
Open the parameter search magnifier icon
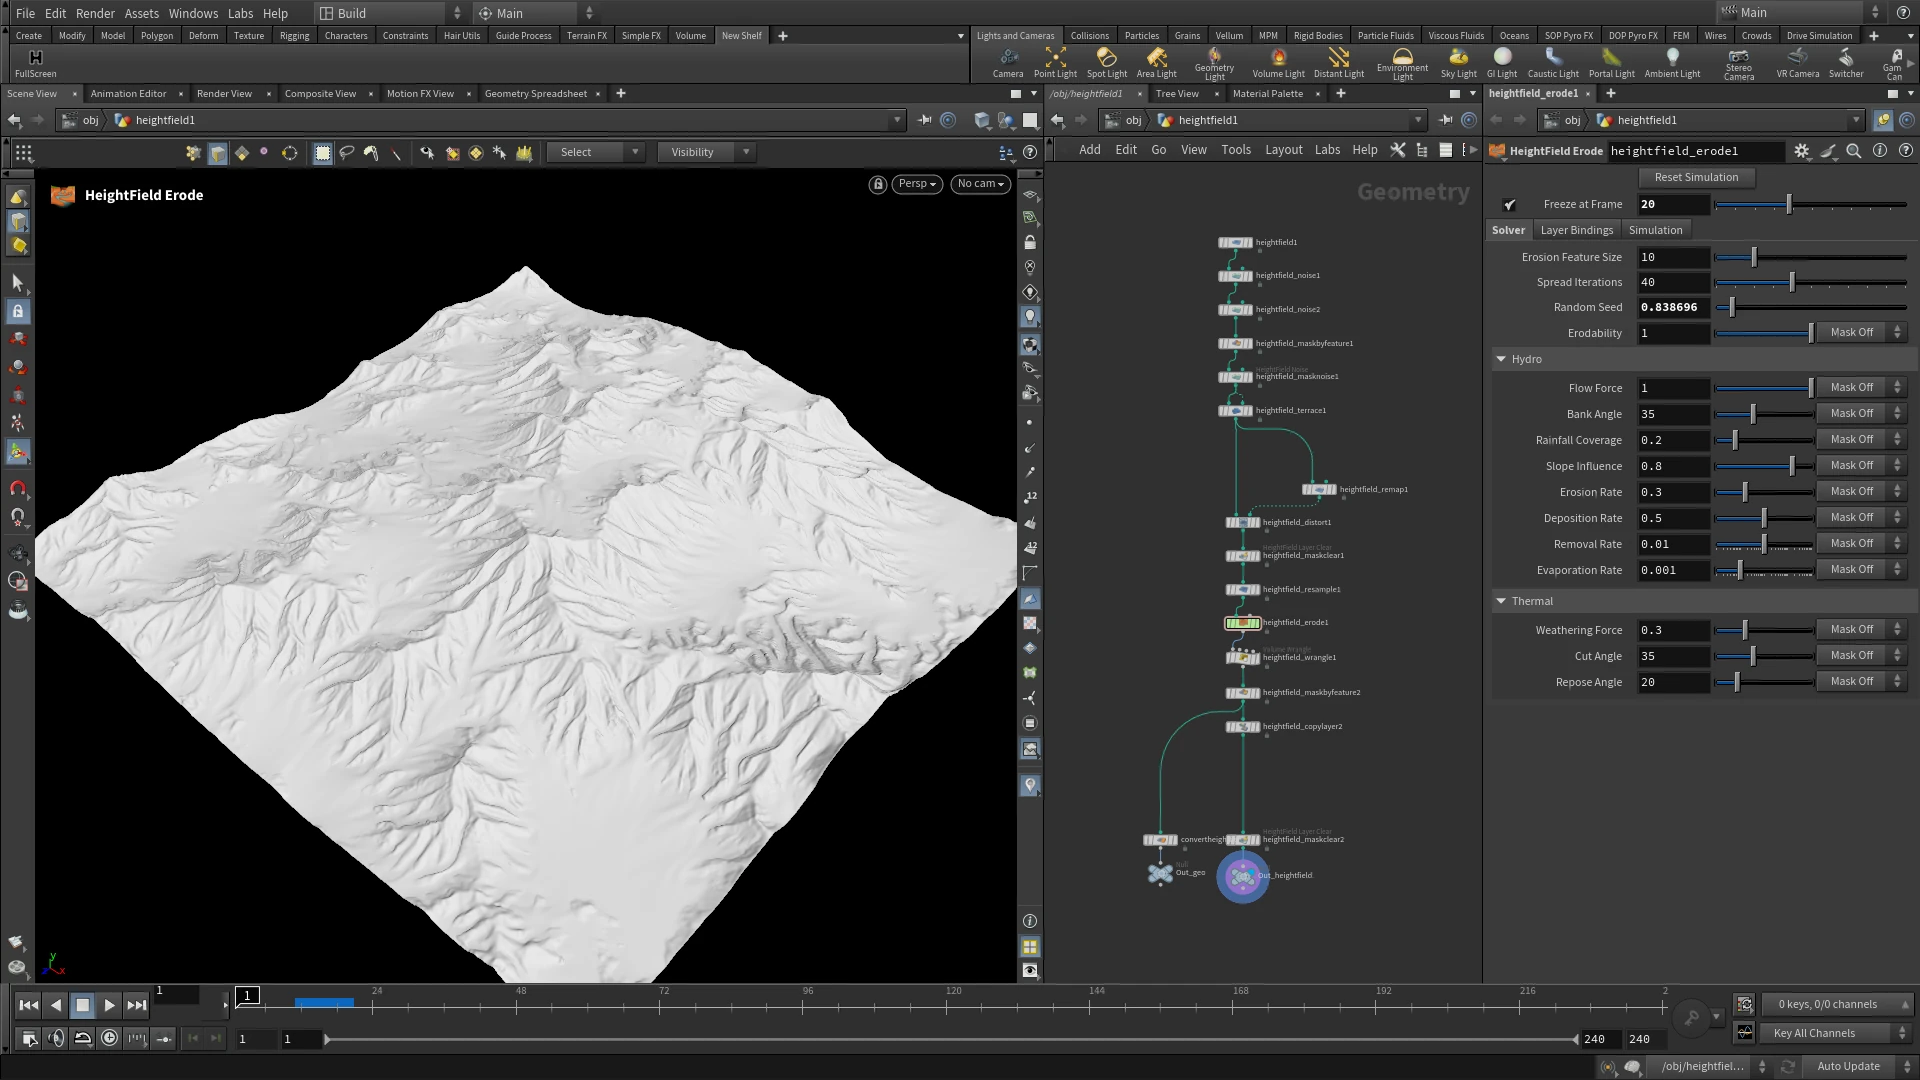[x=1854, y=151]
